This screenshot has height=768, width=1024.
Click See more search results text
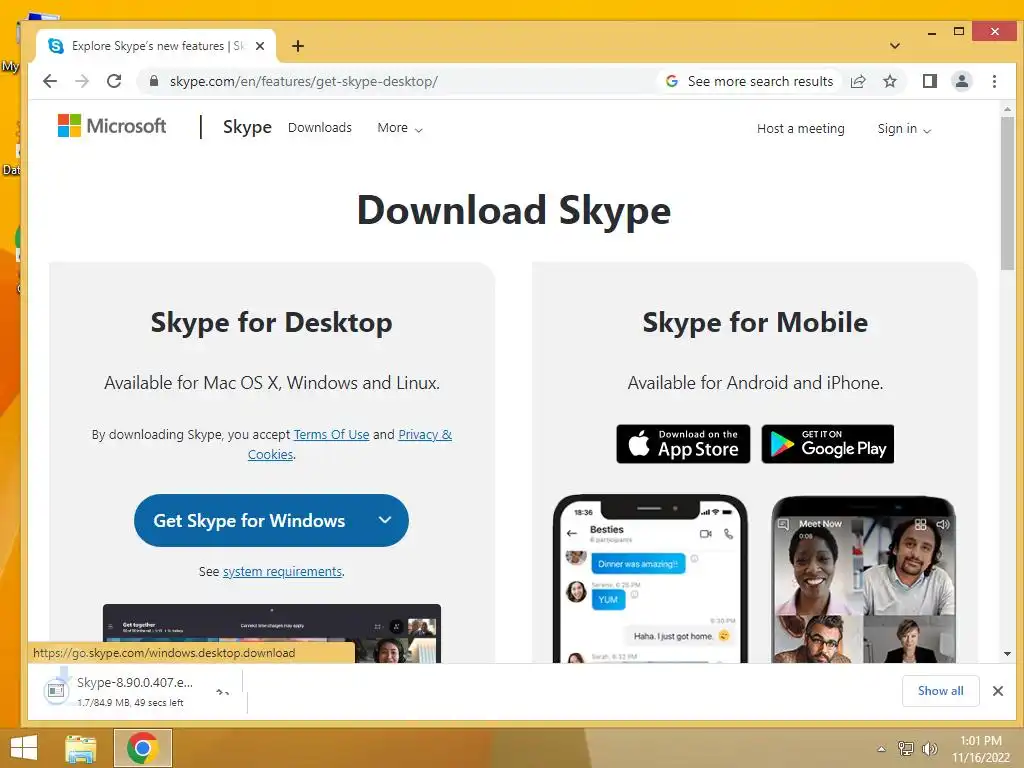pos(760,81)
